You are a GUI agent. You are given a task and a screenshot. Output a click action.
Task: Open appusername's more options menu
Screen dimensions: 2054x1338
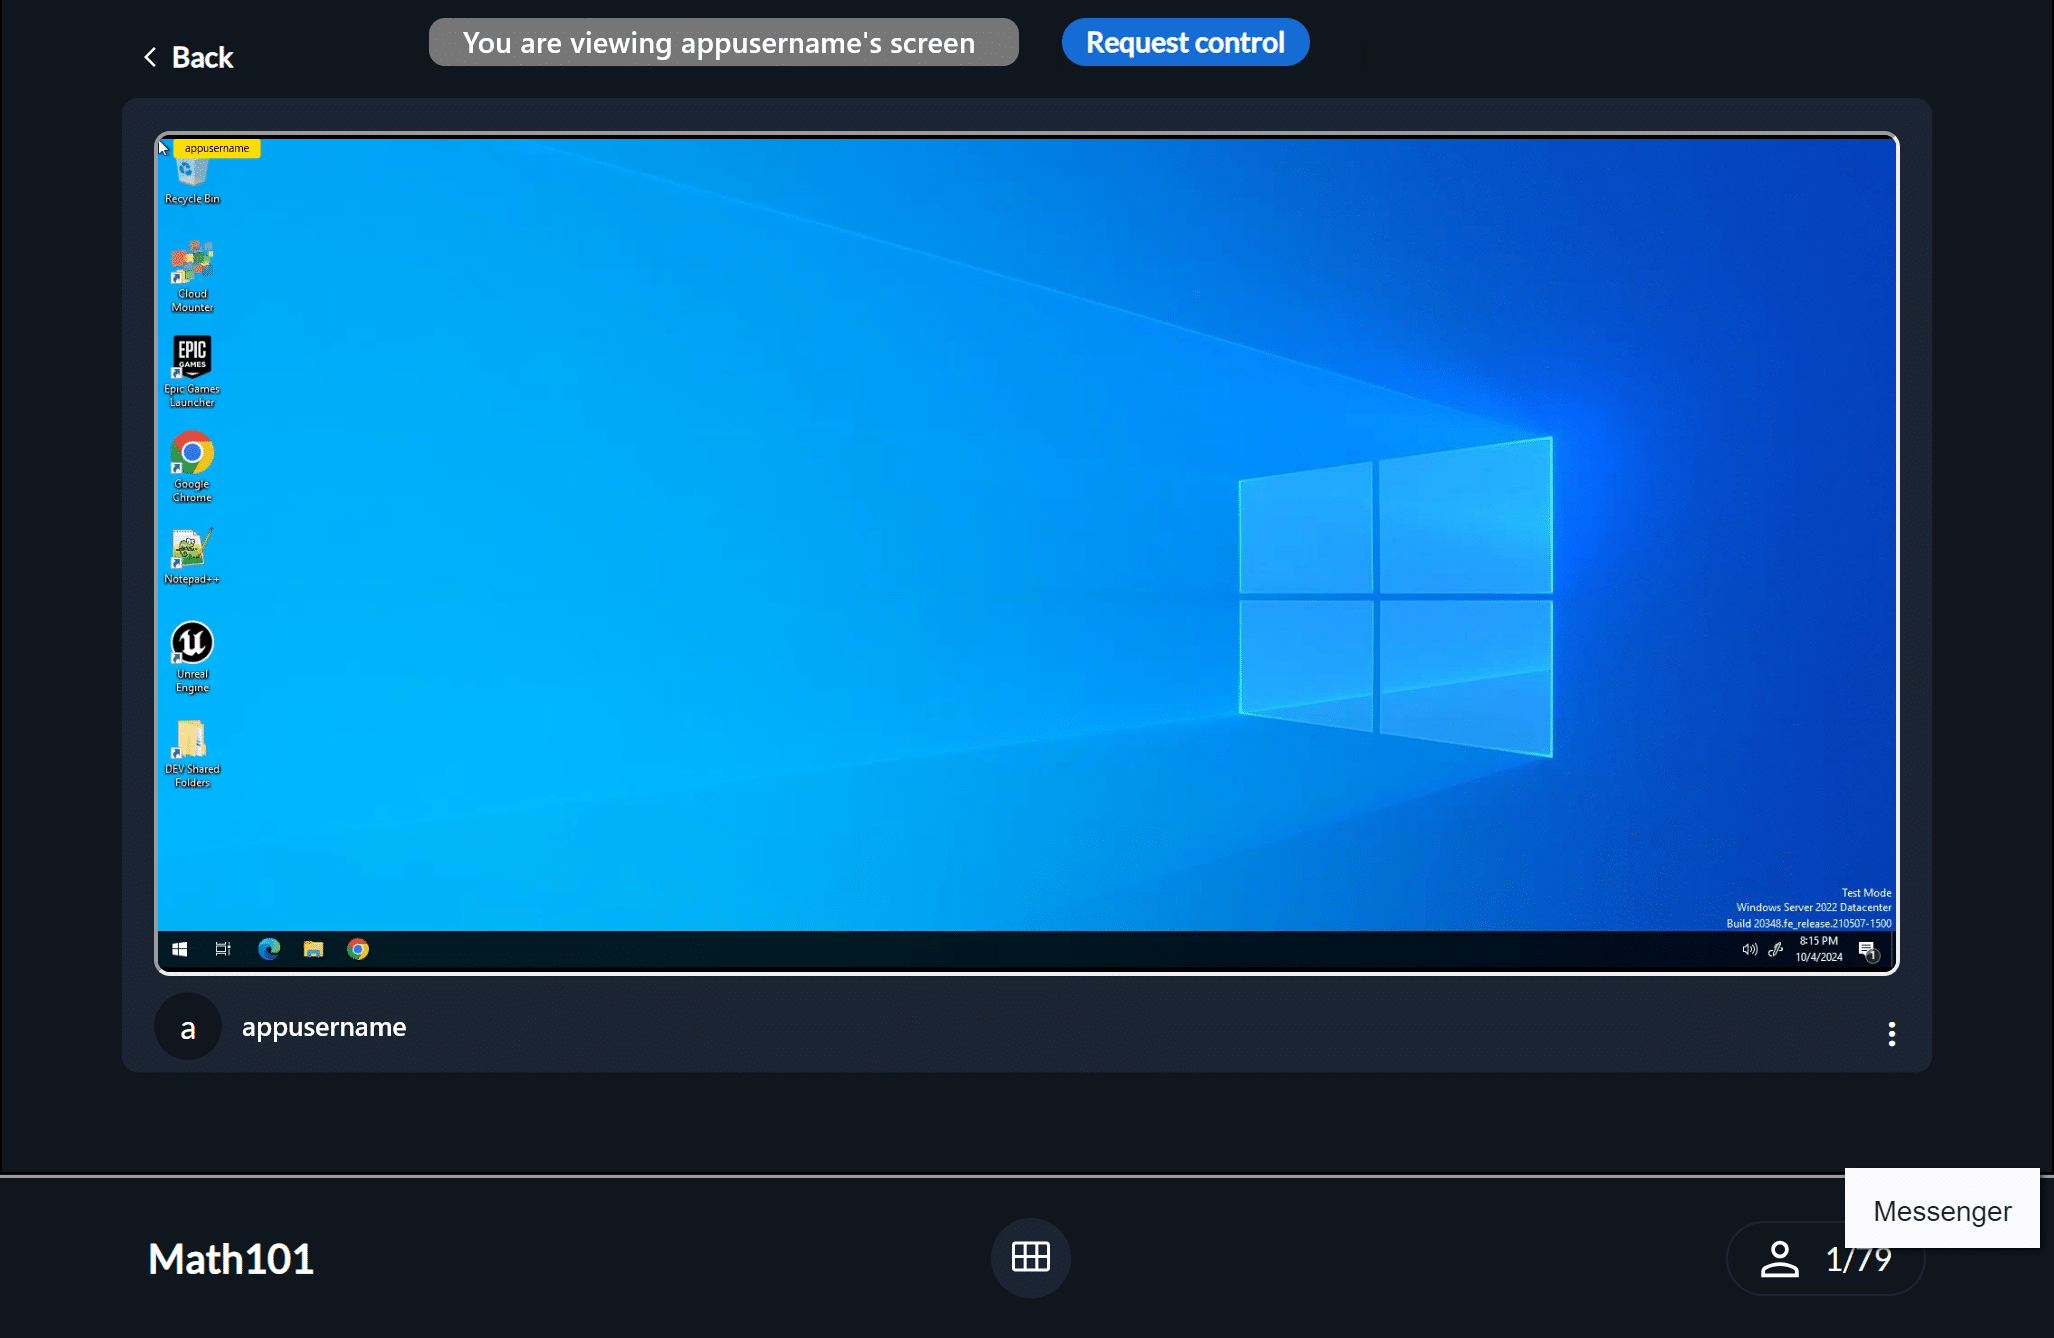click(1891, 1033)
